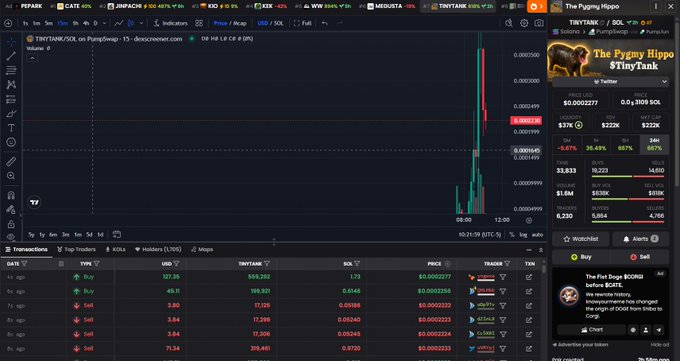Select the 4h time interval
This screenshot has height=361, width=680.
pos(86,23)
